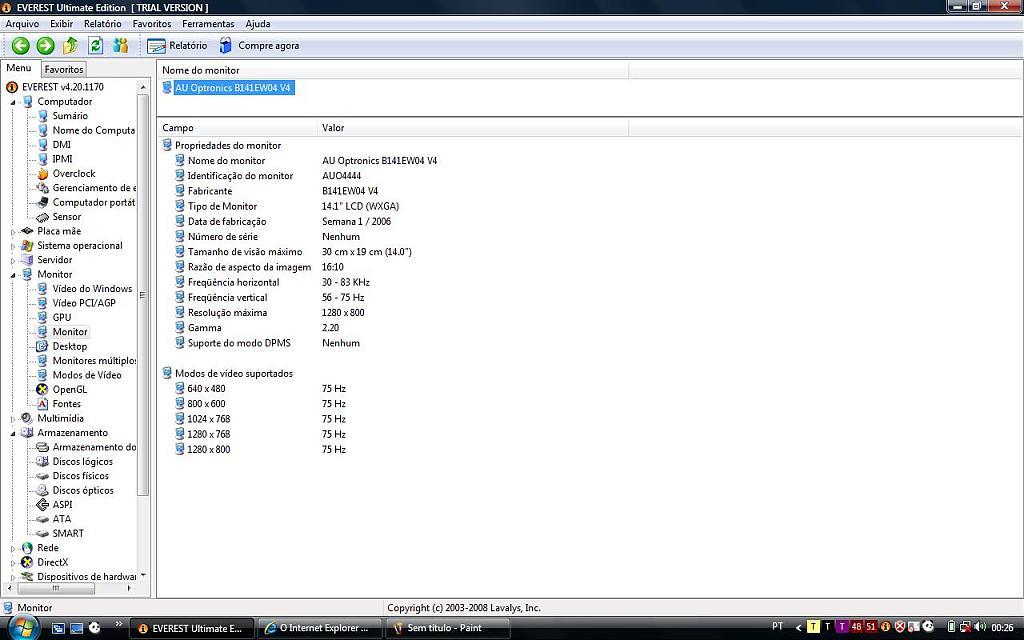Select the Fontes font icon
The width and height of the screenshot is (1024, 640).
point(42,404)
